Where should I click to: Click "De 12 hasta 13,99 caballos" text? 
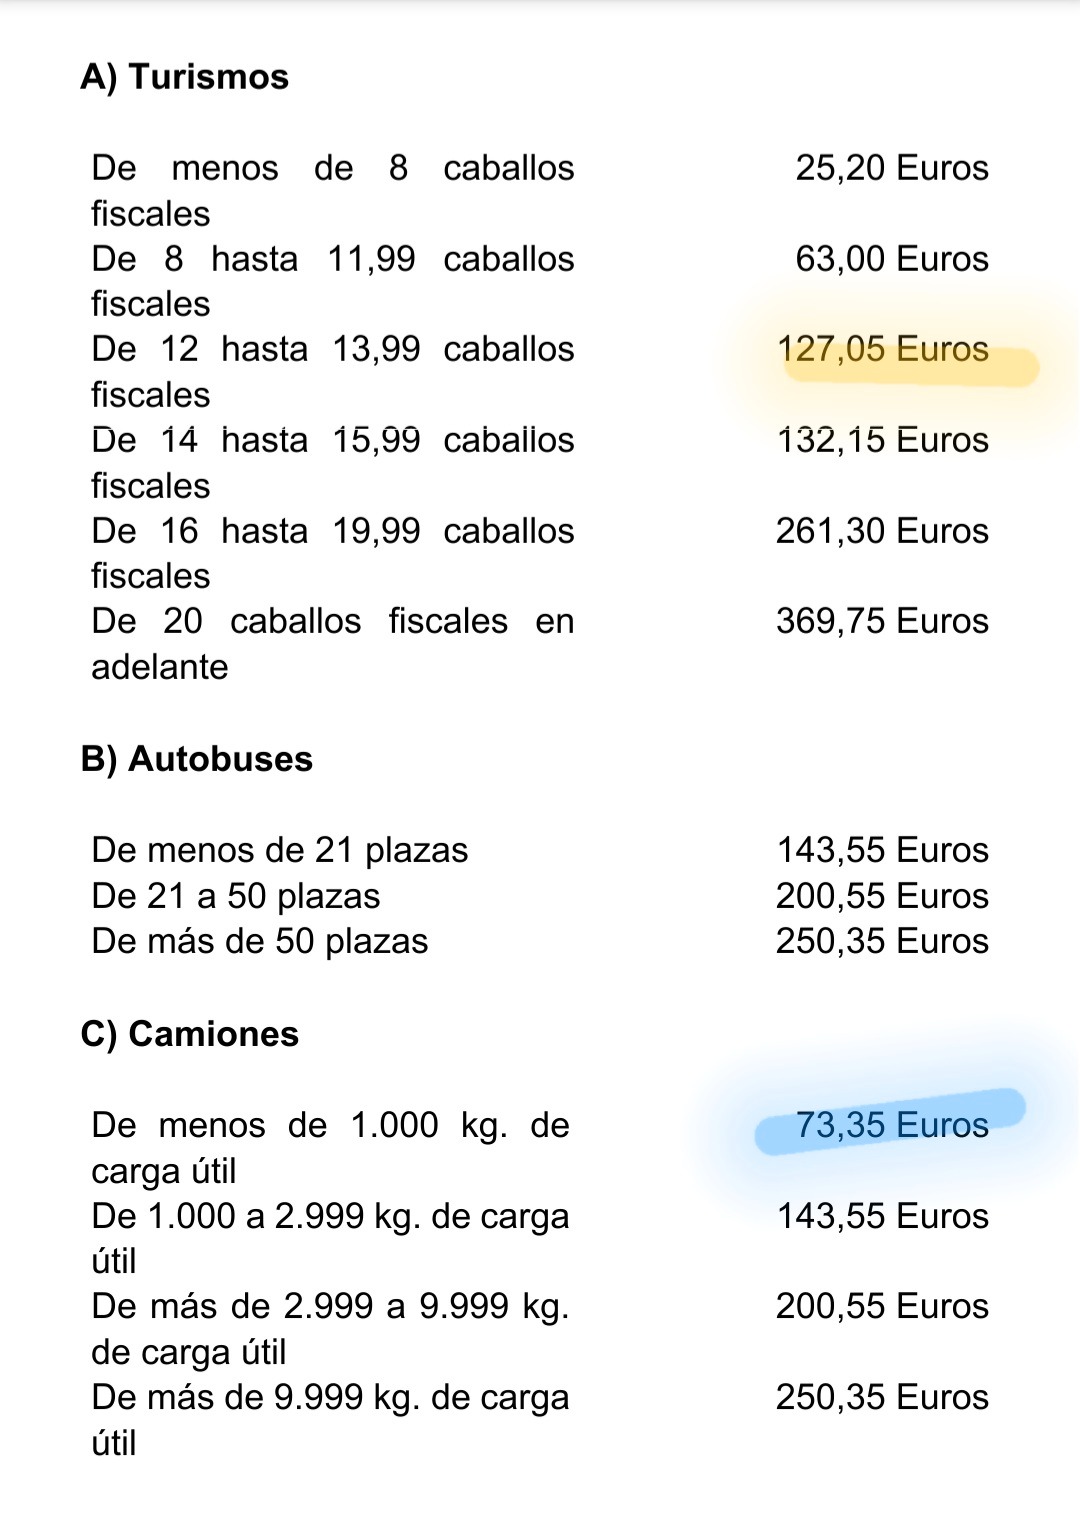(x=332, y=349)
